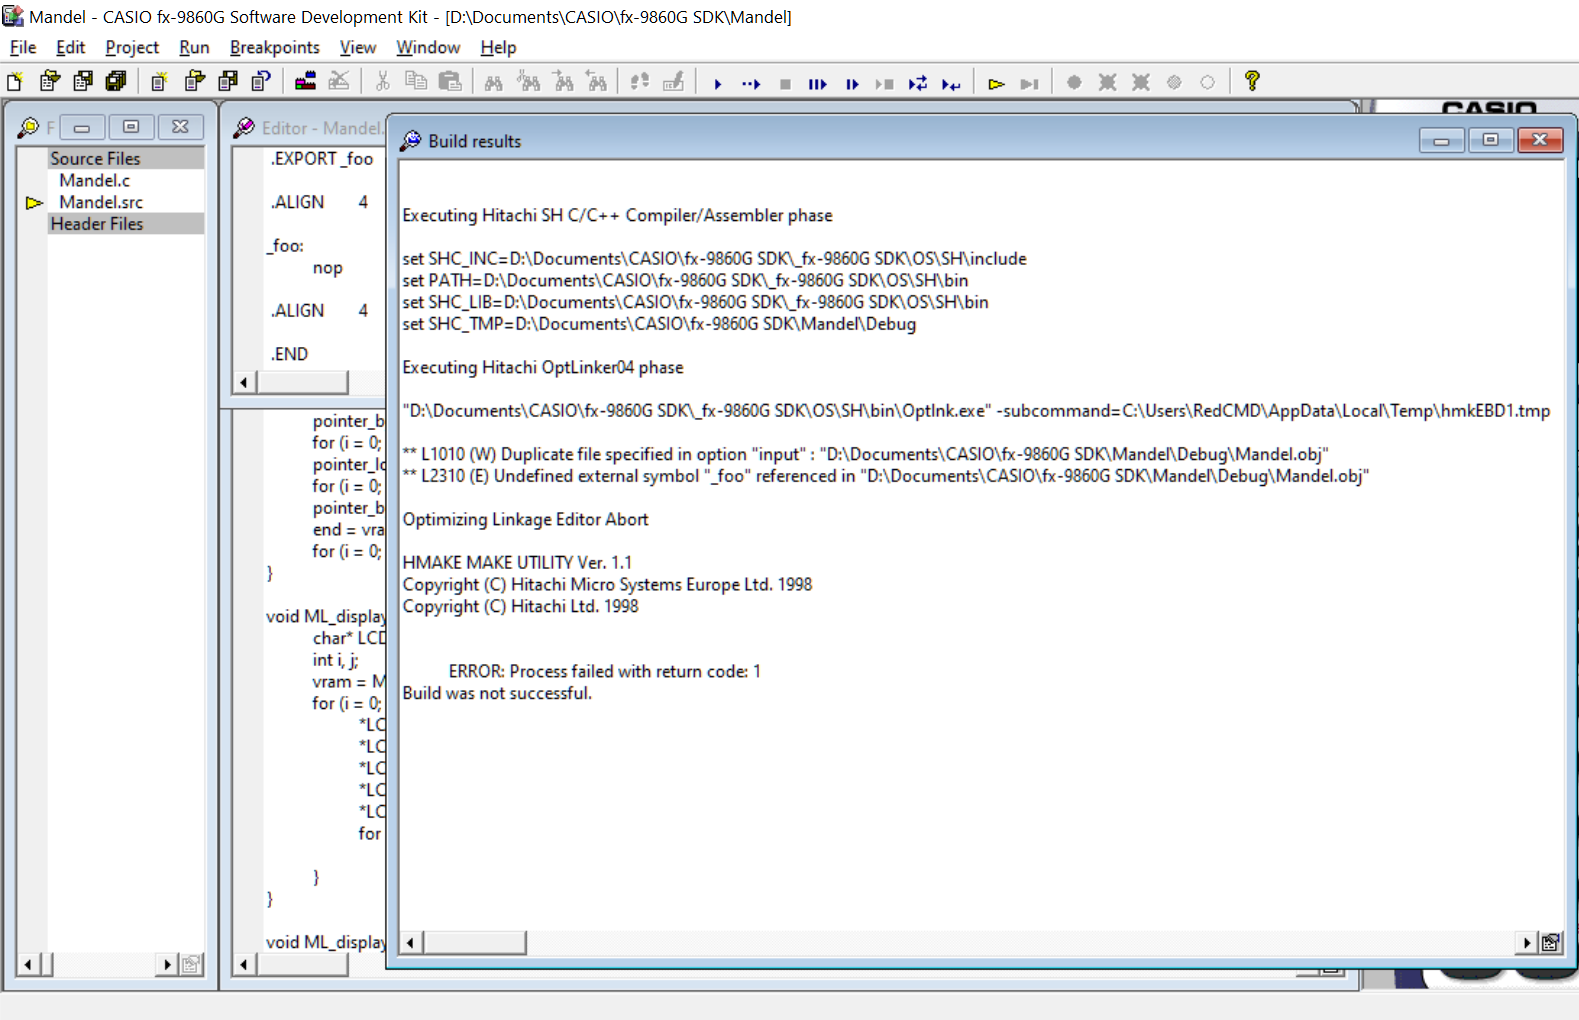Click the yellow question mark Help icon
This screenshot has width=1579, height=1020.
pyautogui.click(x=1252, y=81)
